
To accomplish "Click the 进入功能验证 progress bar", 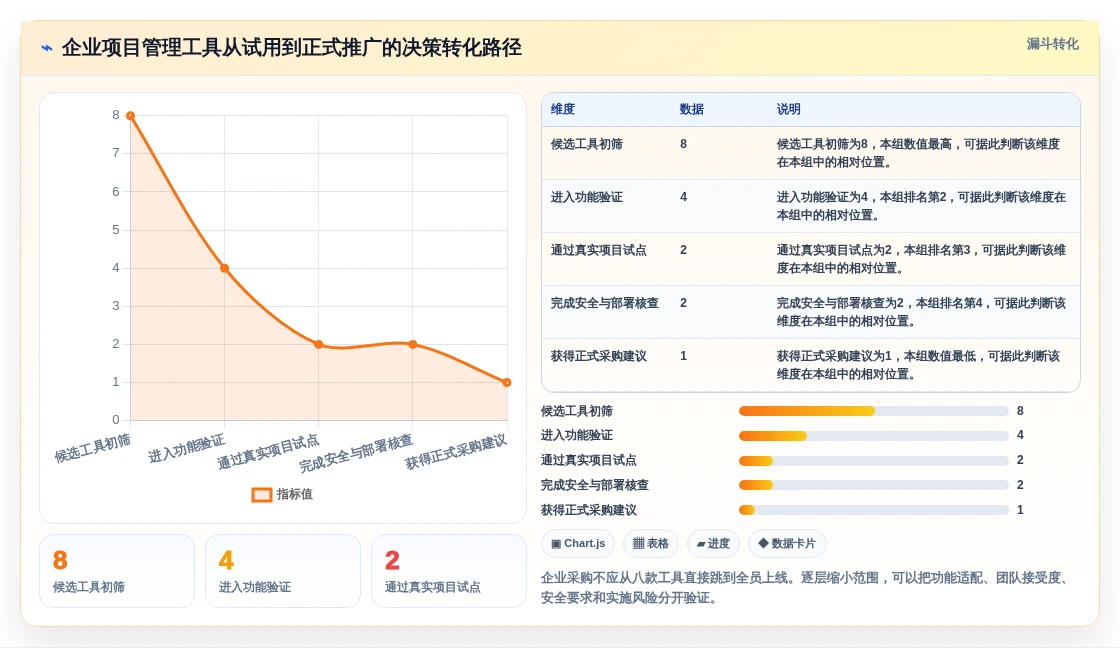I will tap(874, 436).
